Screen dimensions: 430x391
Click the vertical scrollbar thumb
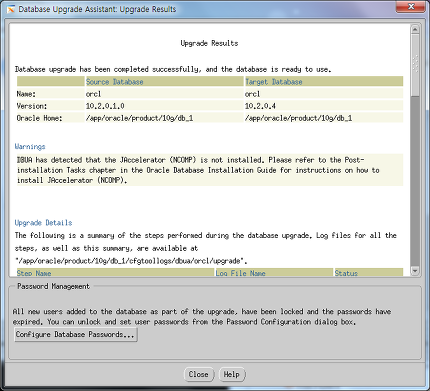pos(415,65)
